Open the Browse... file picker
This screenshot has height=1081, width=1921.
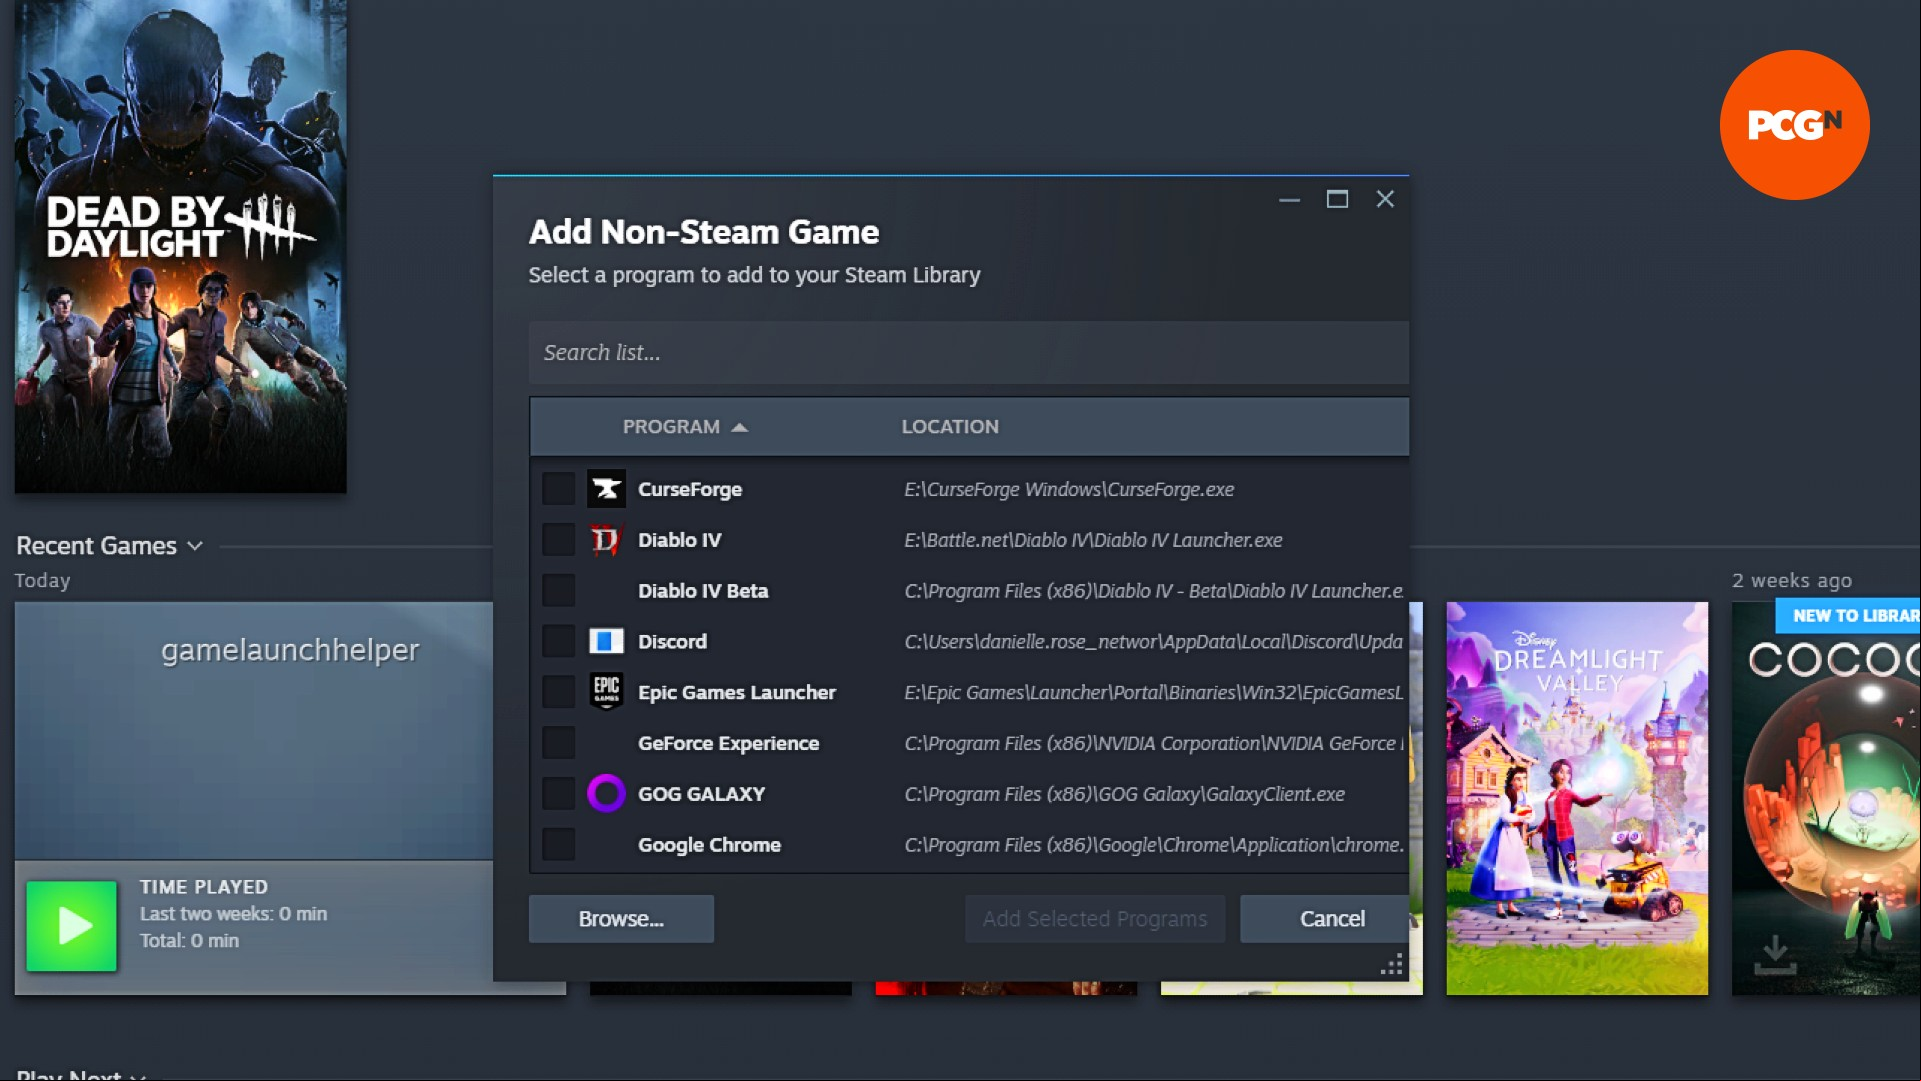click(x=621, y=919)
